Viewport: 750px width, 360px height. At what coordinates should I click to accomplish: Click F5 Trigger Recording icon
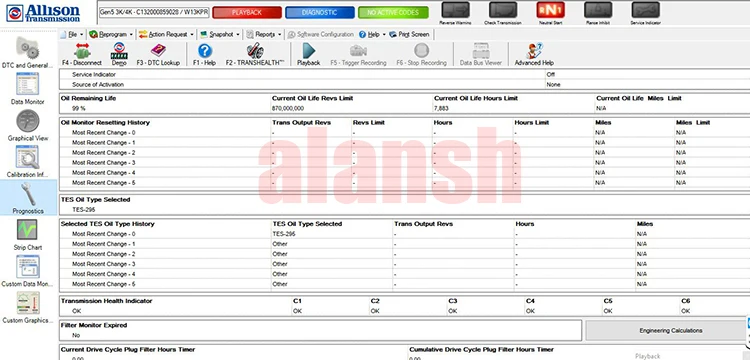(x=358, y=51)
